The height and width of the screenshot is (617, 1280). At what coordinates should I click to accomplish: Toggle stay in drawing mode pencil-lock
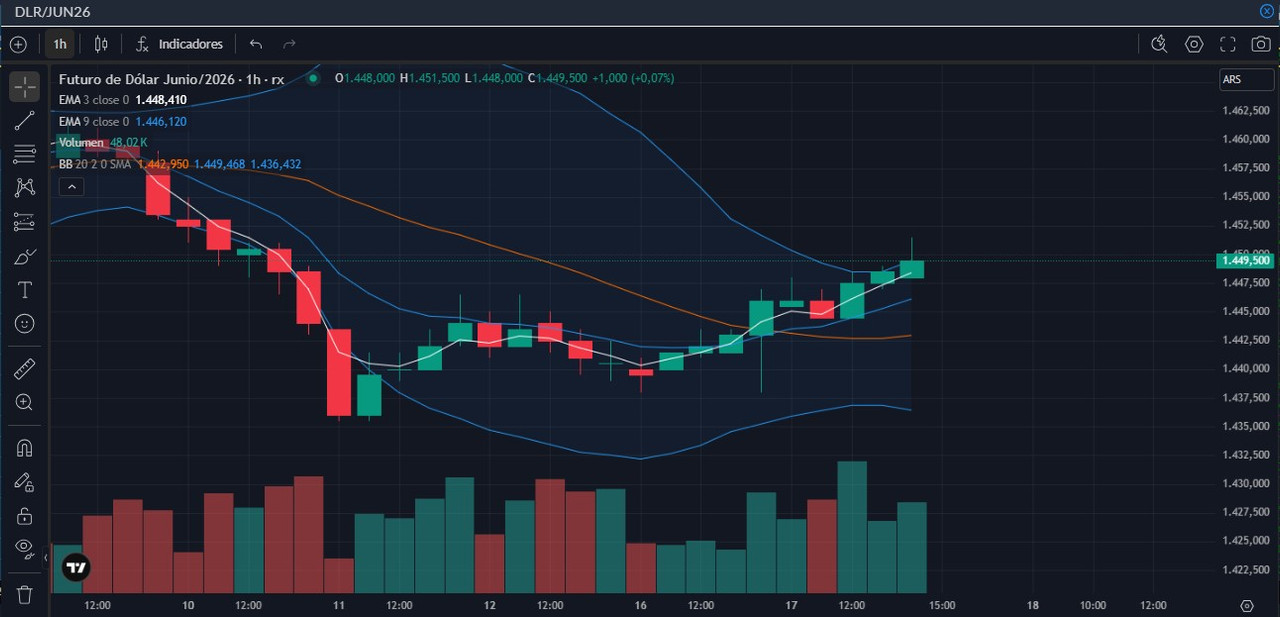point(25,482)
